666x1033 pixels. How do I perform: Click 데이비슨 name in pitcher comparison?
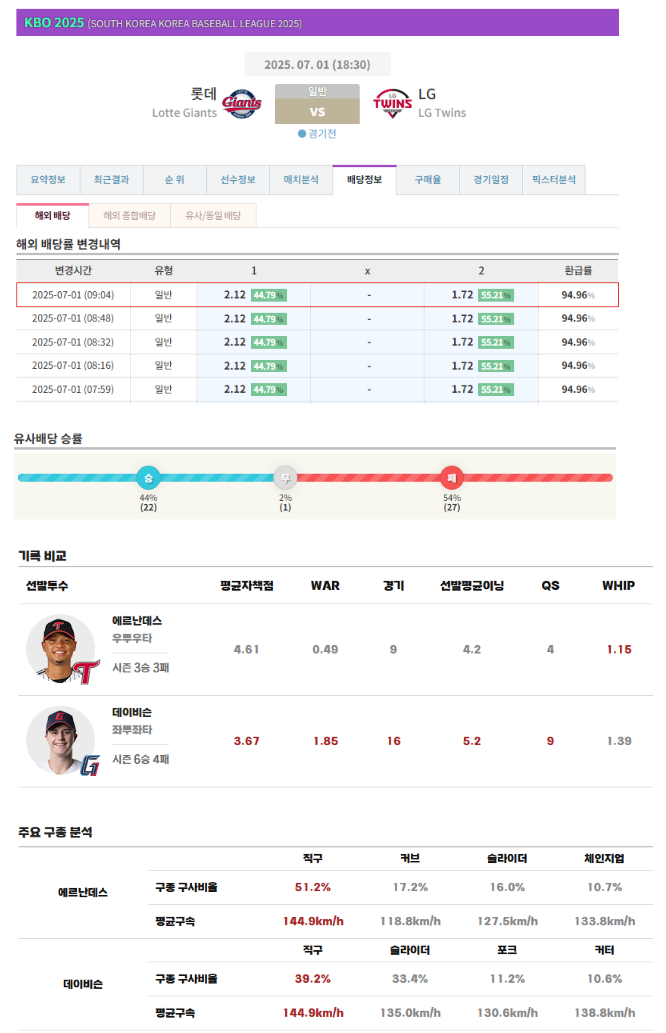point(132,712)
